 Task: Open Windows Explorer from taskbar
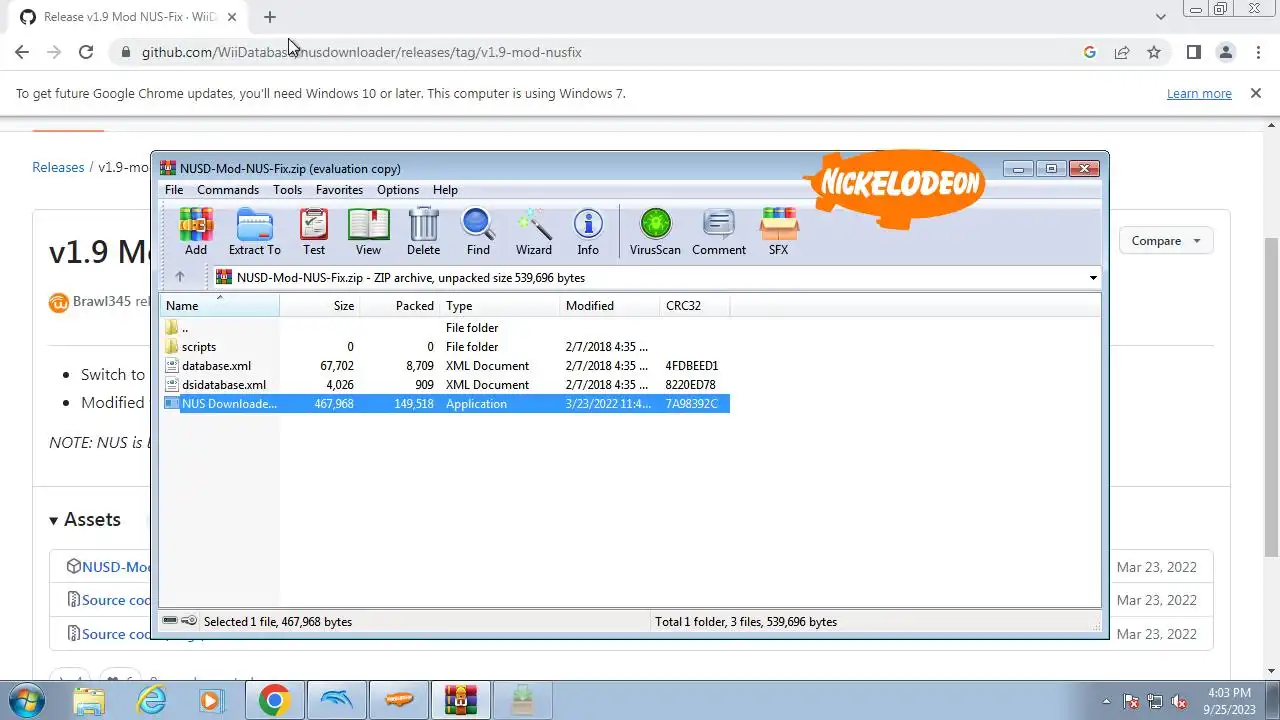tap(89, 700)
